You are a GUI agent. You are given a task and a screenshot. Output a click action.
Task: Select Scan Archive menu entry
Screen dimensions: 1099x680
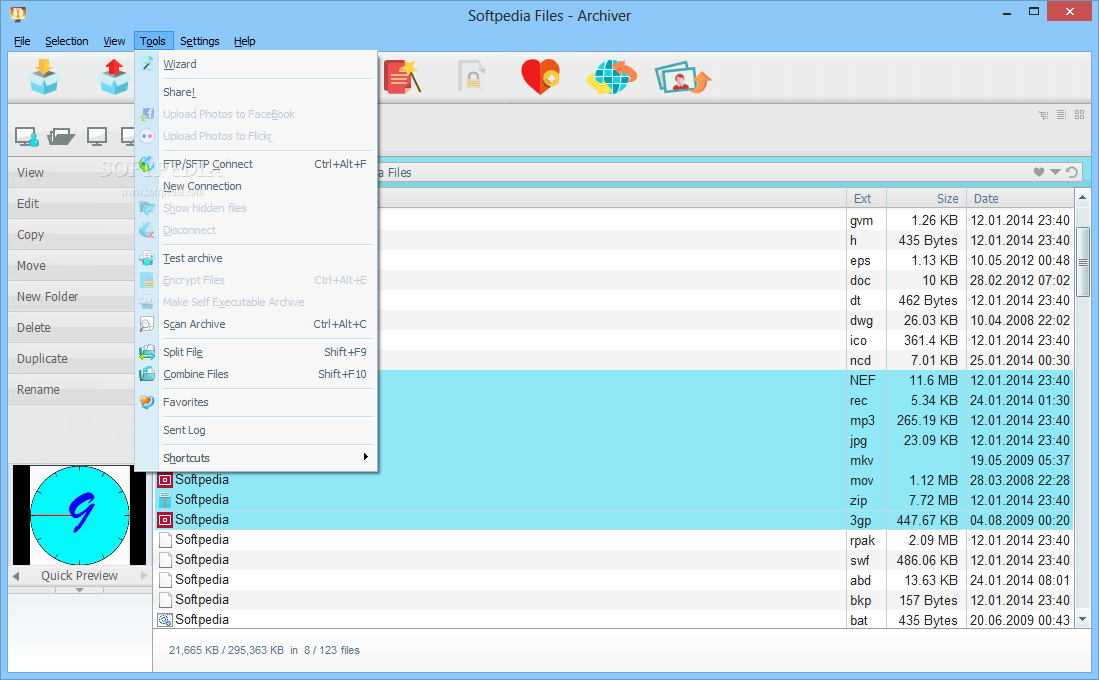[257, 324]
